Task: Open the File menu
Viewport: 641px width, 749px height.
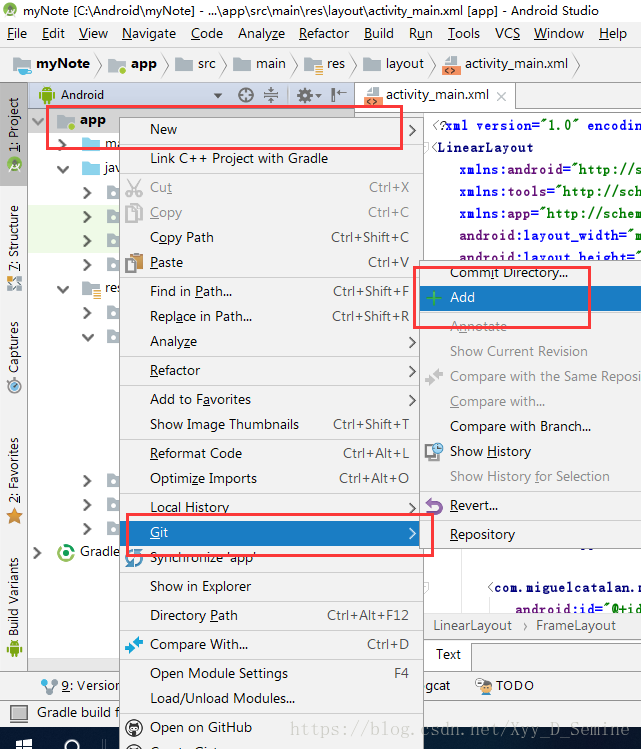Action: pyautogui.click(x=17, y=33)
